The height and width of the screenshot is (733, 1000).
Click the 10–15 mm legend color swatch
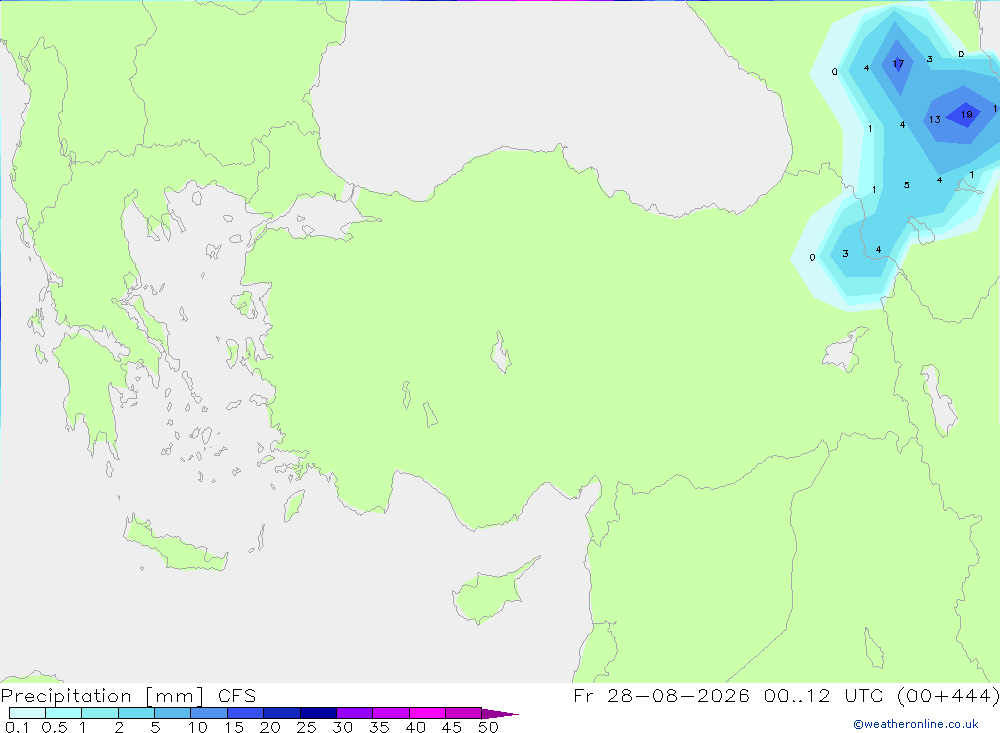coord(209,713)
